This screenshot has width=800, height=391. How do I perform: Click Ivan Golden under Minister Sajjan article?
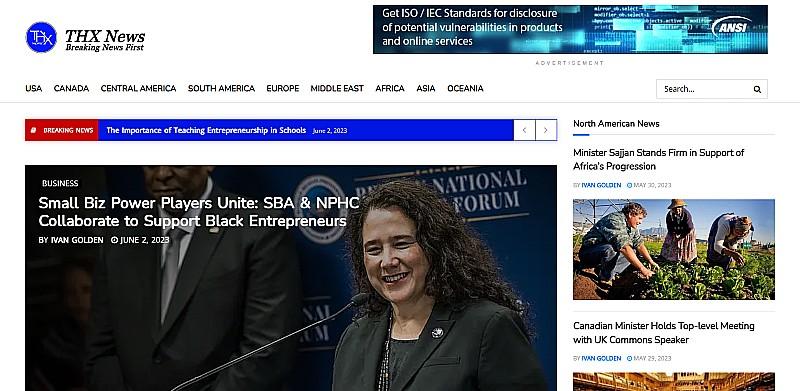[602, 185]
